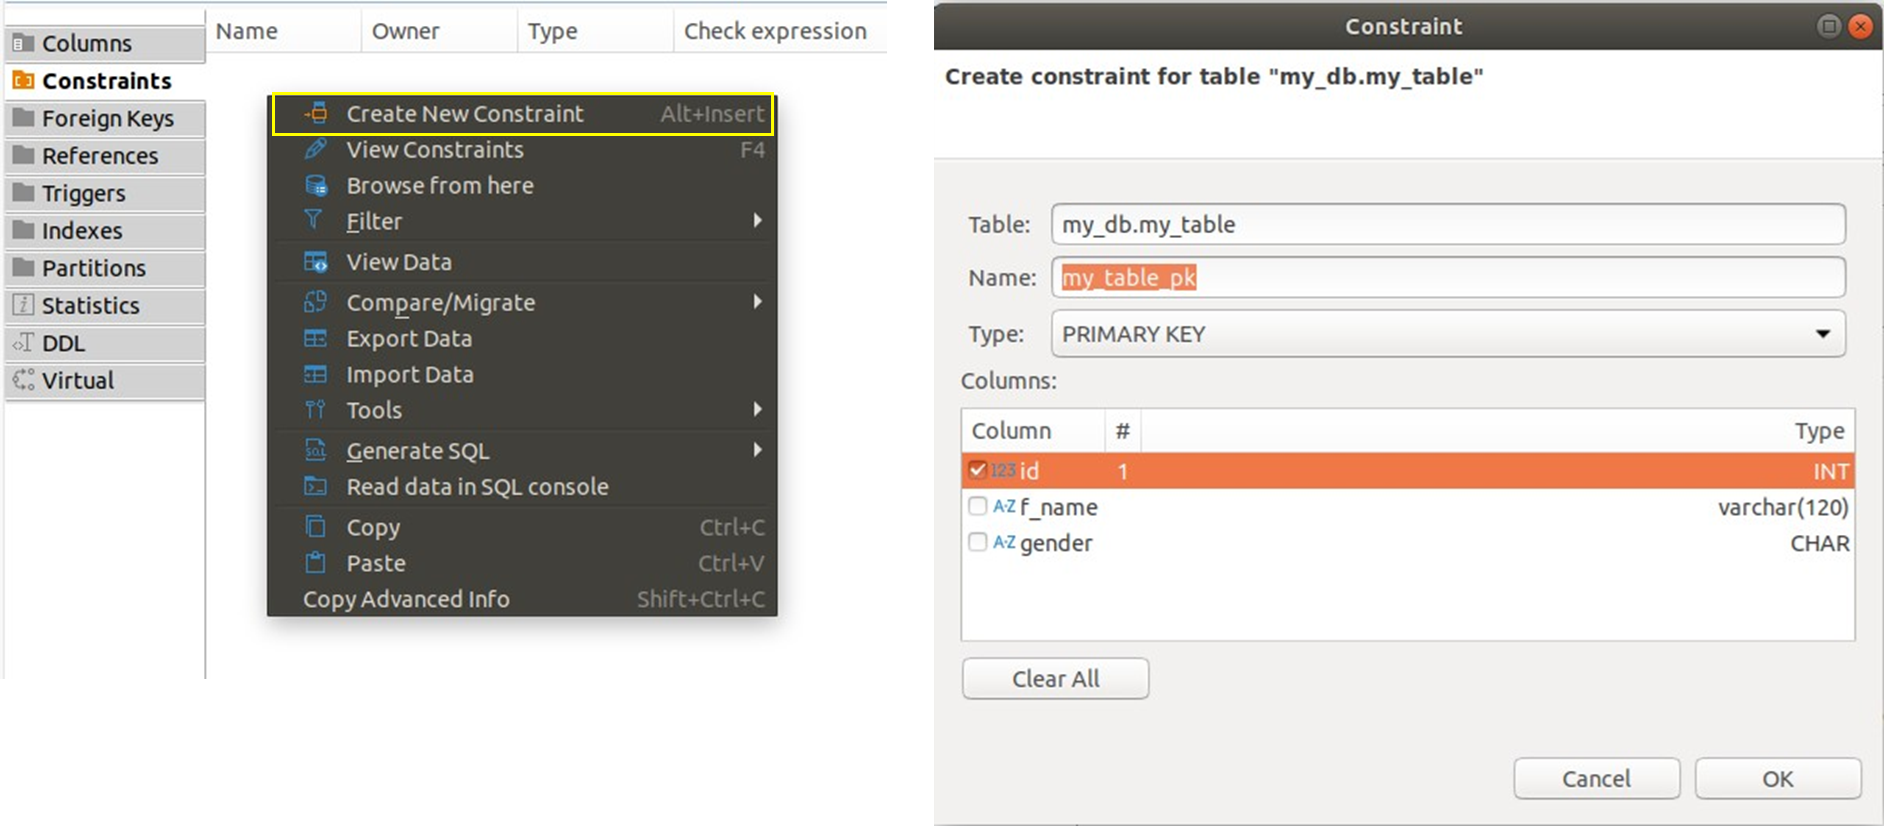Click the CHAR type cell of gender
Viewport: 1884px width, 826px height.
pyautogui.click(x=1819, y=543)
